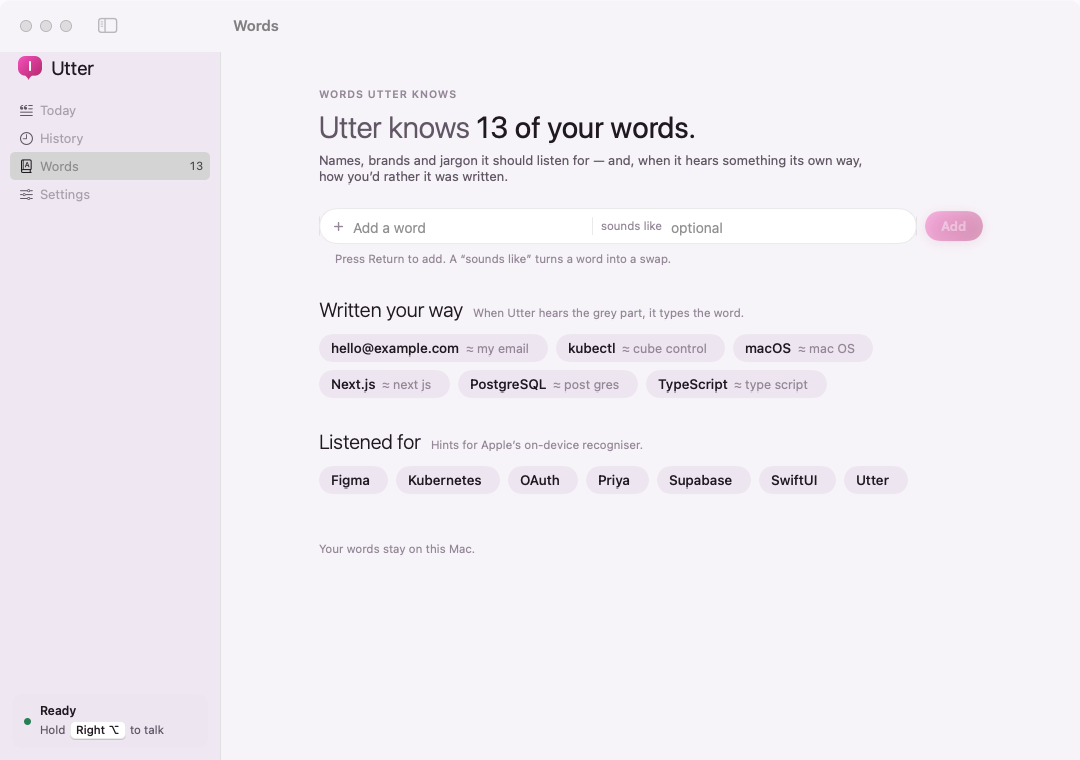Image resolution: width=1080 pixels, height=760 pixels.
Task: Click the green Ready status dot
Action: pyautogui.click(x=28, y=721)
